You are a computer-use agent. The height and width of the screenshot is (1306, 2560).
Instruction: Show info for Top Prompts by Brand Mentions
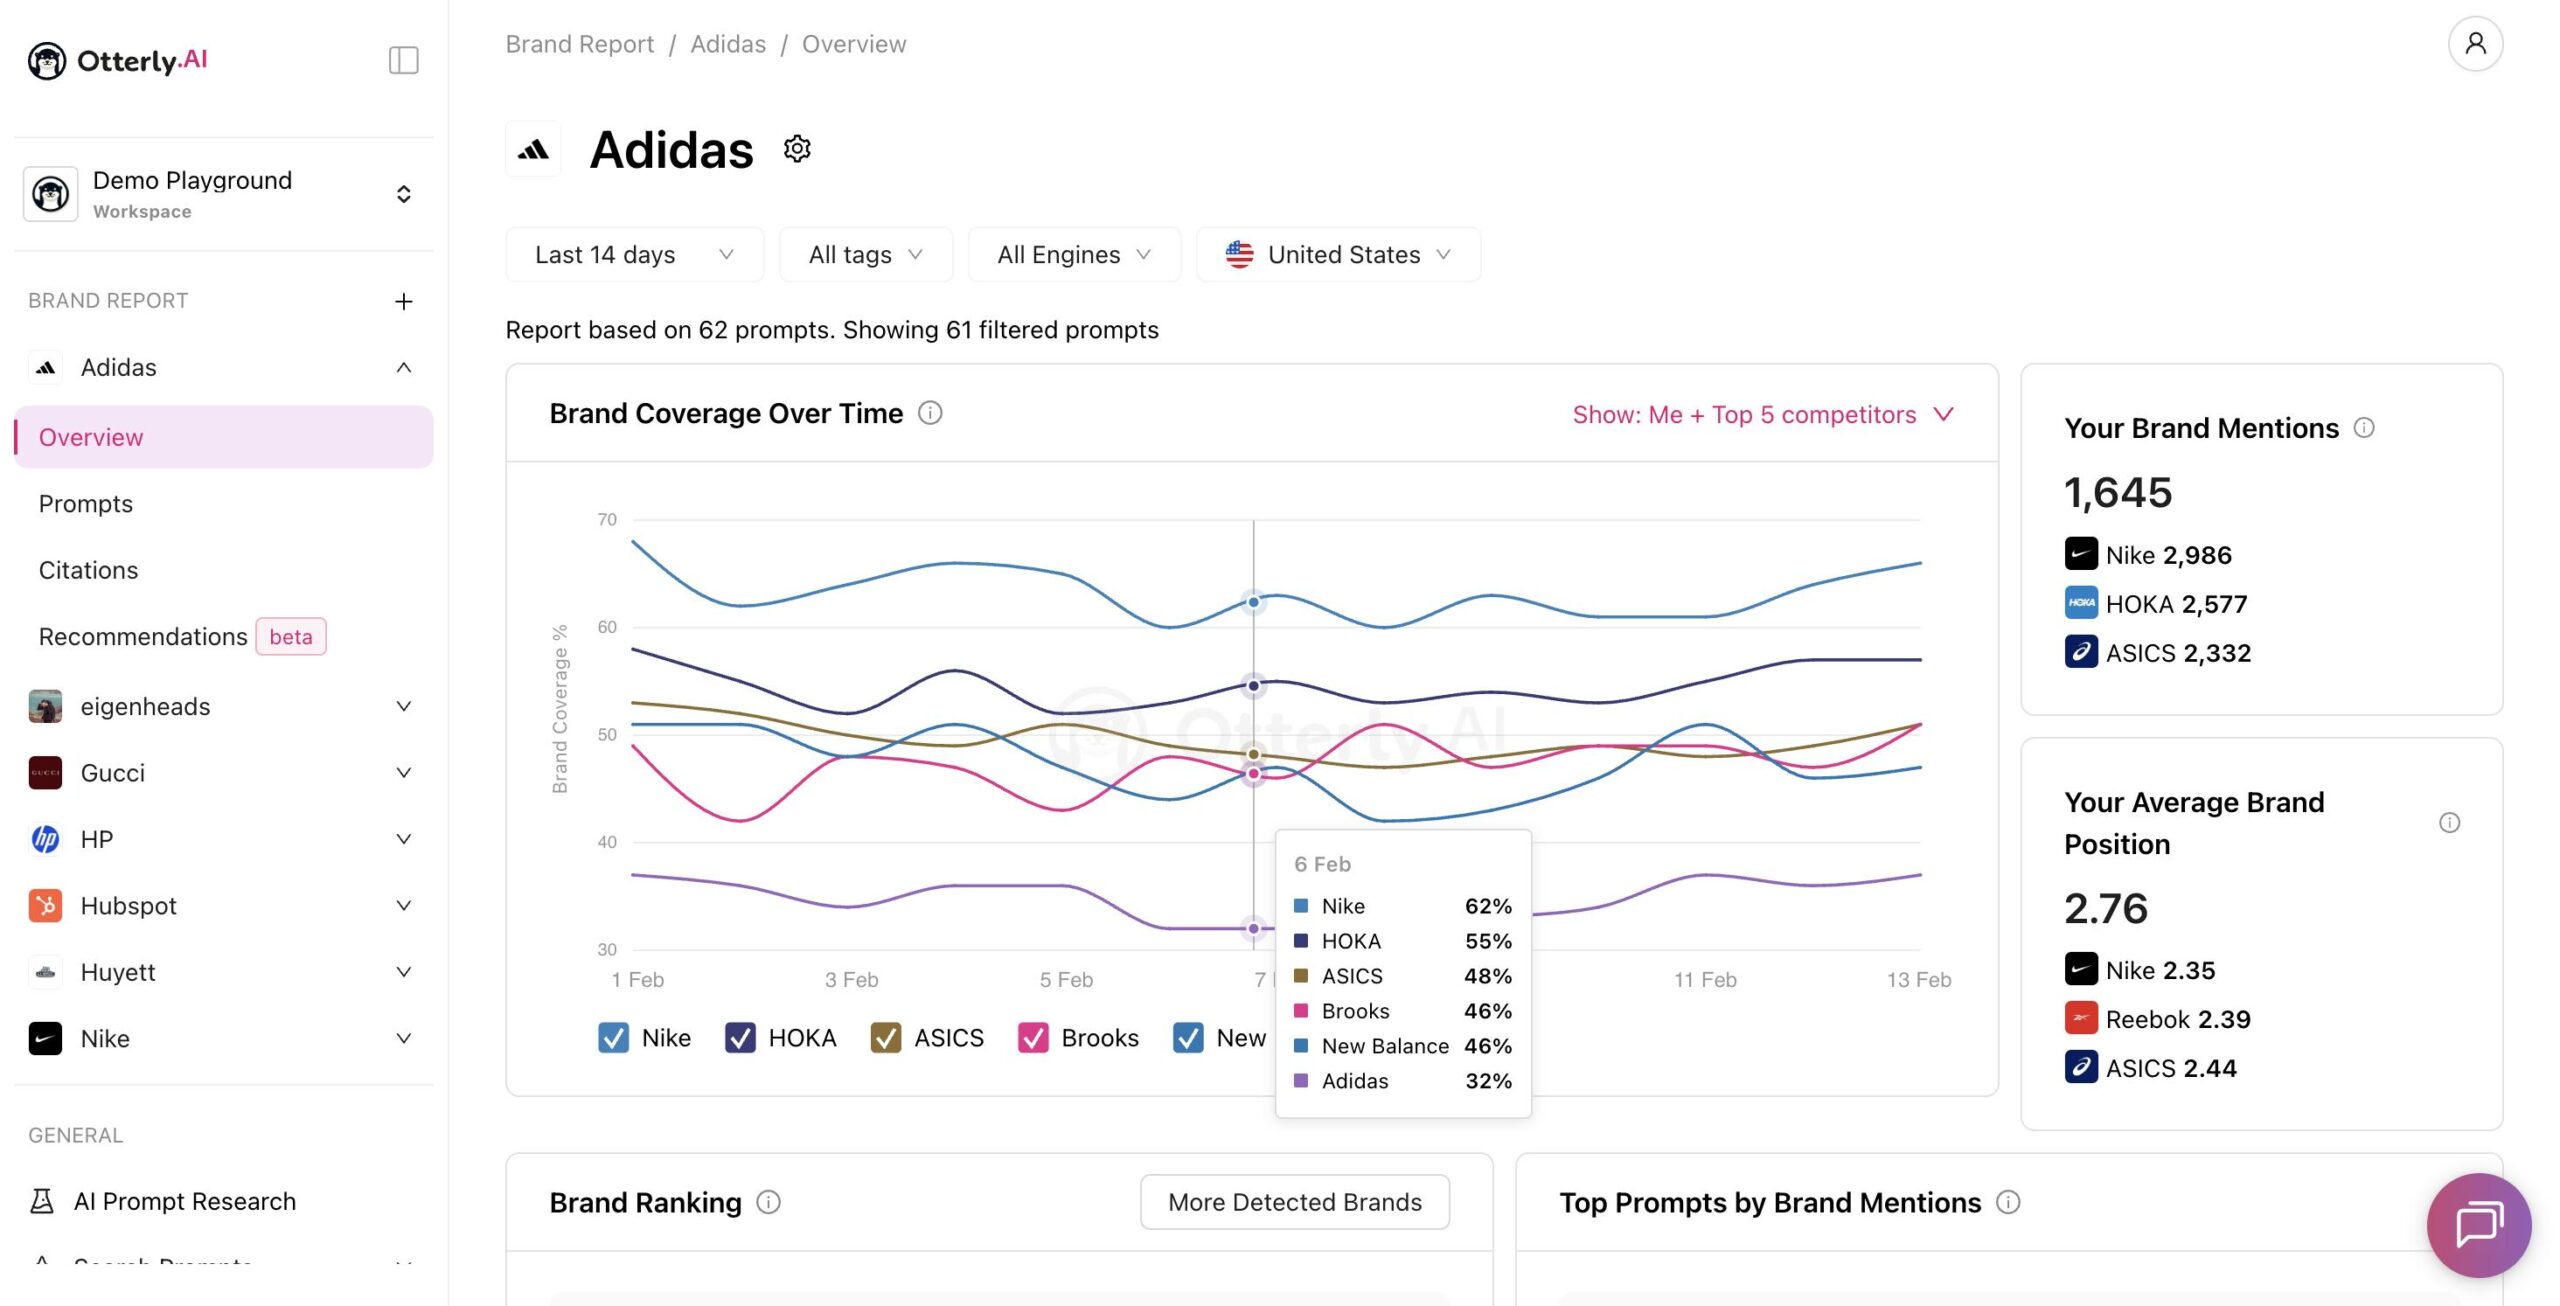(x=2008, y=1202)
